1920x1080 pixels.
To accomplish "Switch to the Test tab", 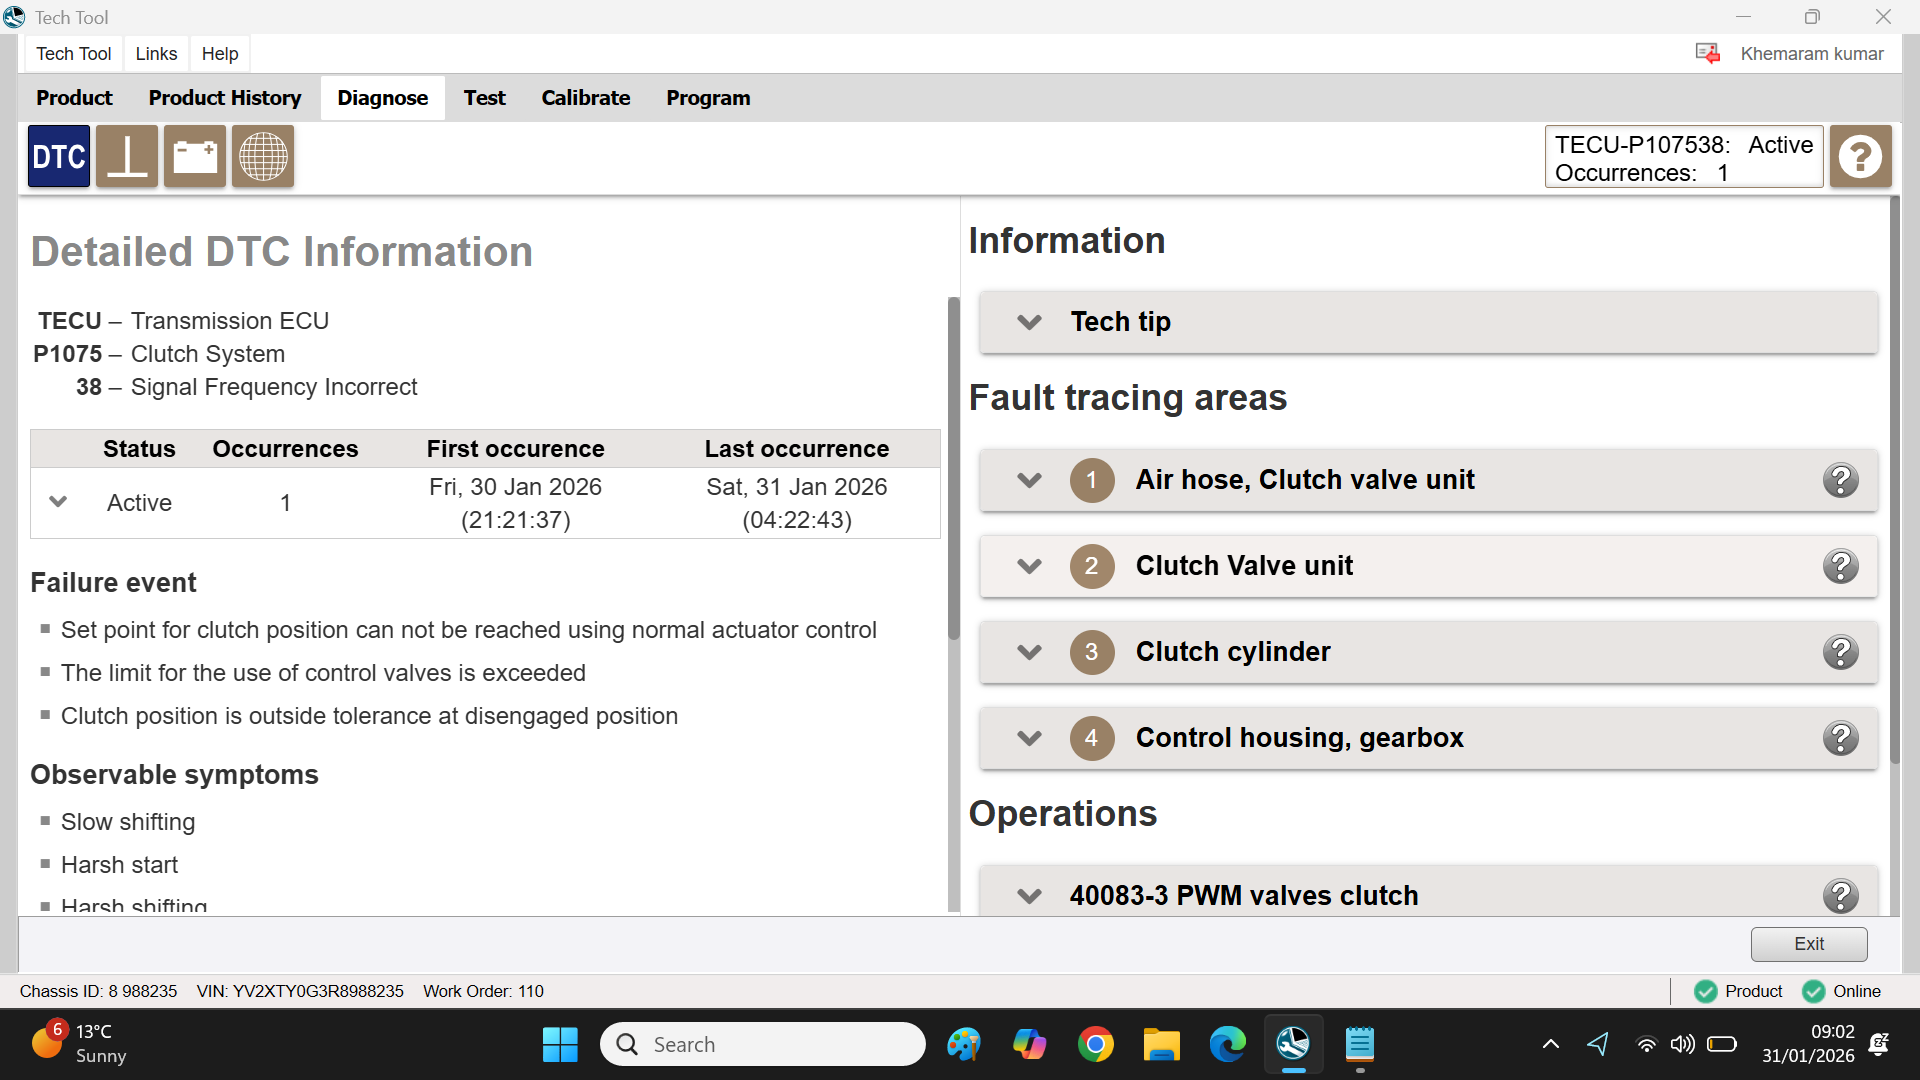I will click(x=484, y=98).
